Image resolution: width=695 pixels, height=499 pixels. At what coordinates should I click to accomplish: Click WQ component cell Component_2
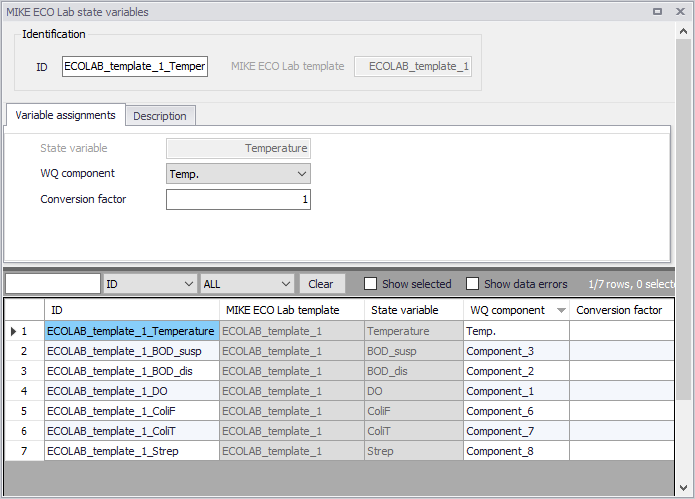516,371
